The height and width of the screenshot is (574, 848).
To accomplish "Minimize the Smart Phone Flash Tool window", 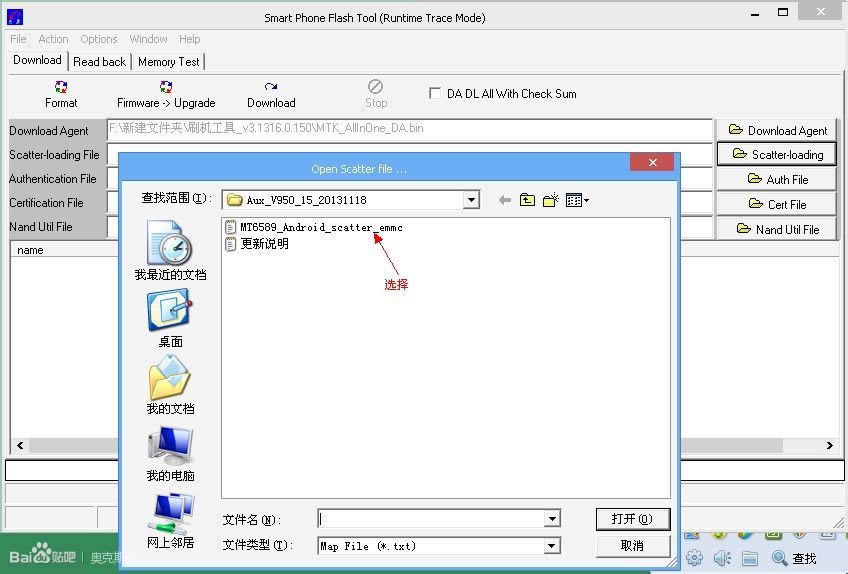I will click(756, 13).
